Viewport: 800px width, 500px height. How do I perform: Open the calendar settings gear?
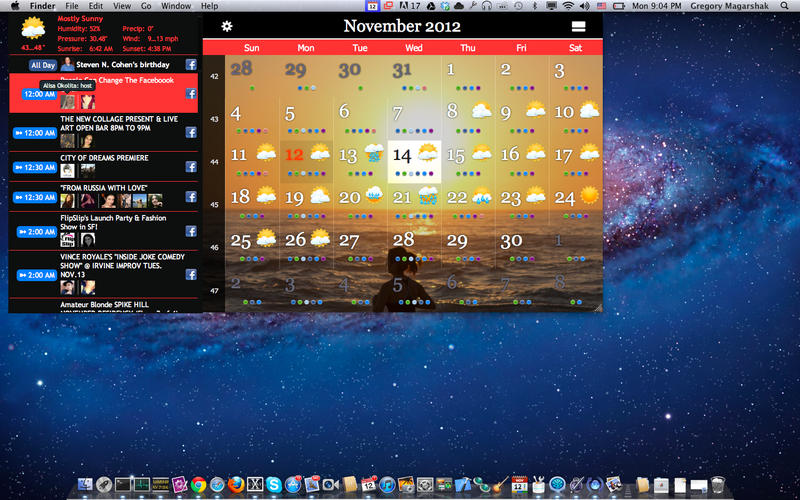(227, 26)
